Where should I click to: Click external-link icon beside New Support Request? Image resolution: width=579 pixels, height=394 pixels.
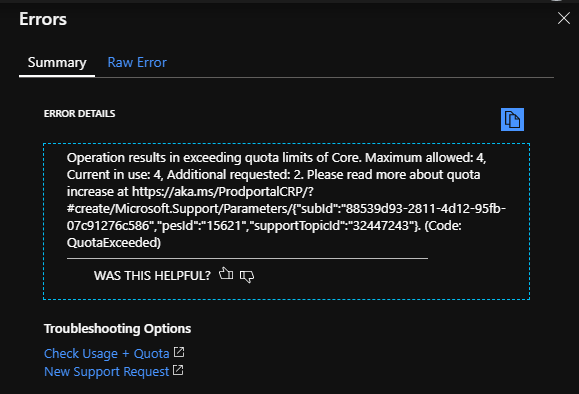(178, 370)
